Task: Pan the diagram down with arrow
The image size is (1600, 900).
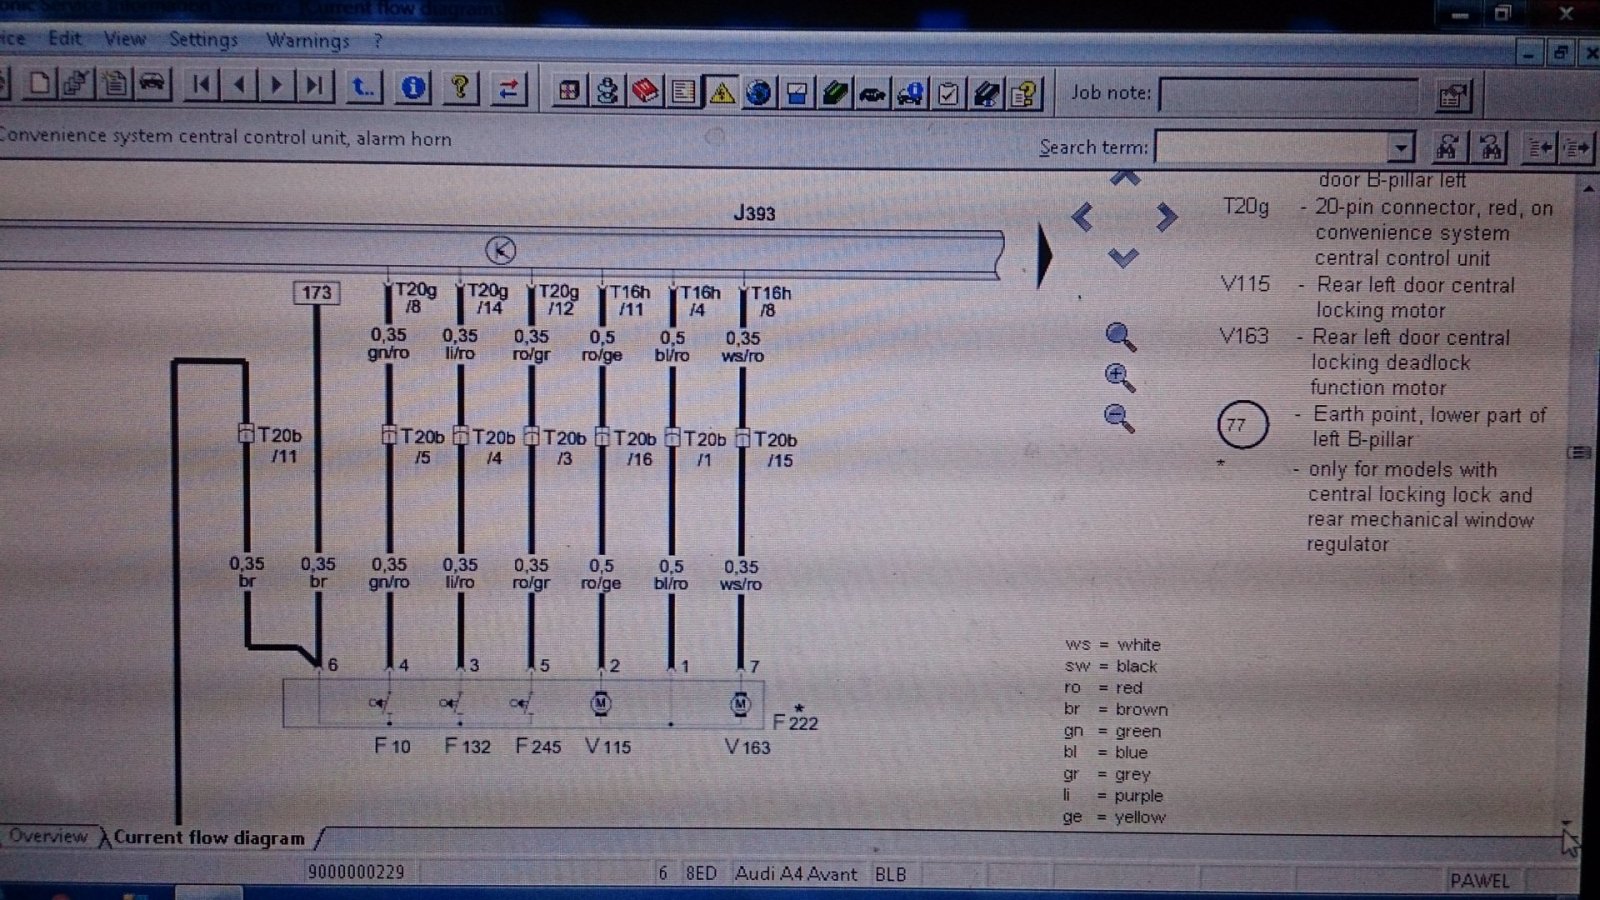Action: [x=1123, y=257]
